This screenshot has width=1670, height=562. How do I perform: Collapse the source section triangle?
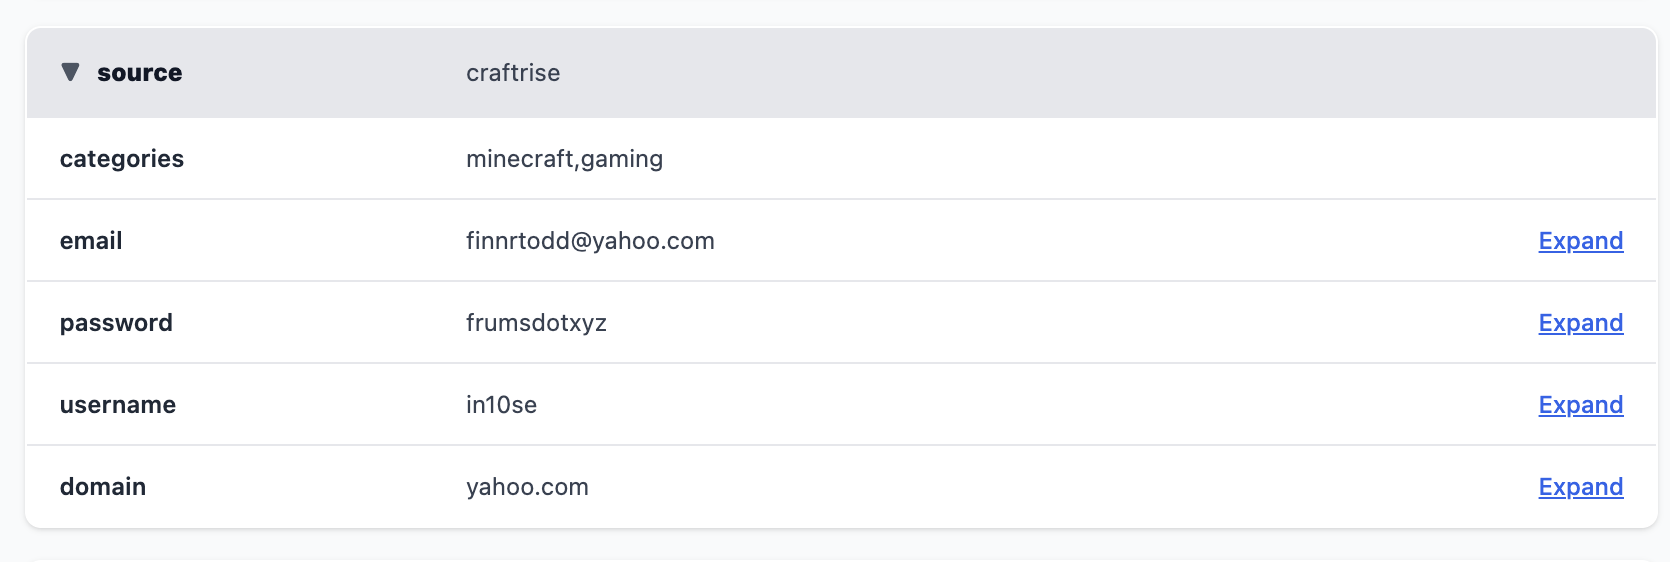70,72
